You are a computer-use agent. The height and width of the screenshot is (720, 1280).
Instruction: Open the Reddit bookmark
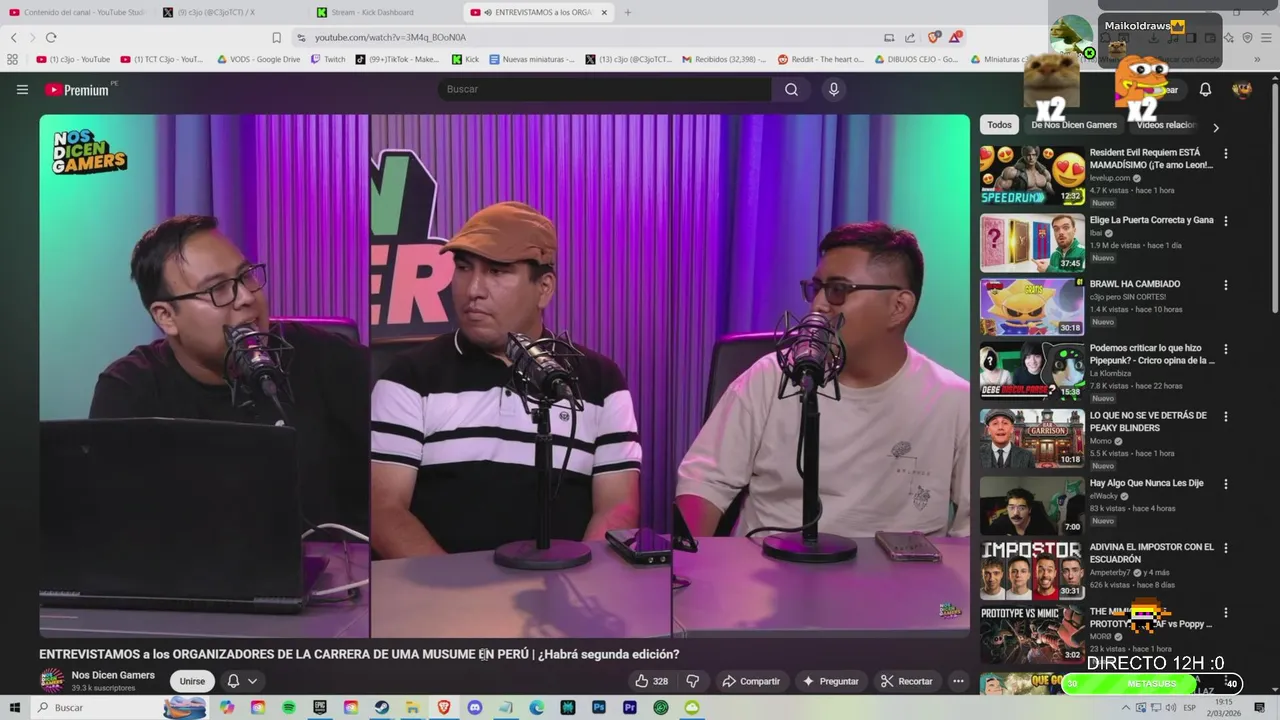821,59
